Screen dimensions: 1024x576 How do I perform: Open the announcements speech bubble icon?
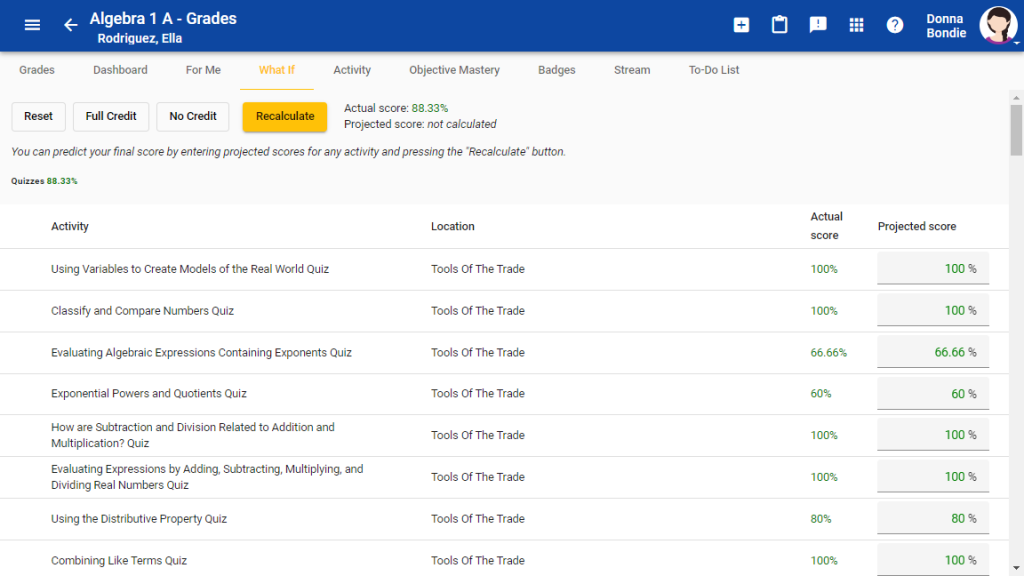818,25
